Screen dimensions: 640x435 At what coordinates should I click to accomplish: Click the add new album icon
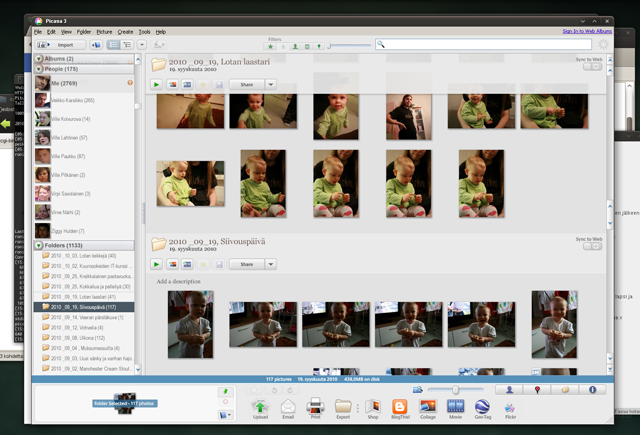click(x=96, y=45)
